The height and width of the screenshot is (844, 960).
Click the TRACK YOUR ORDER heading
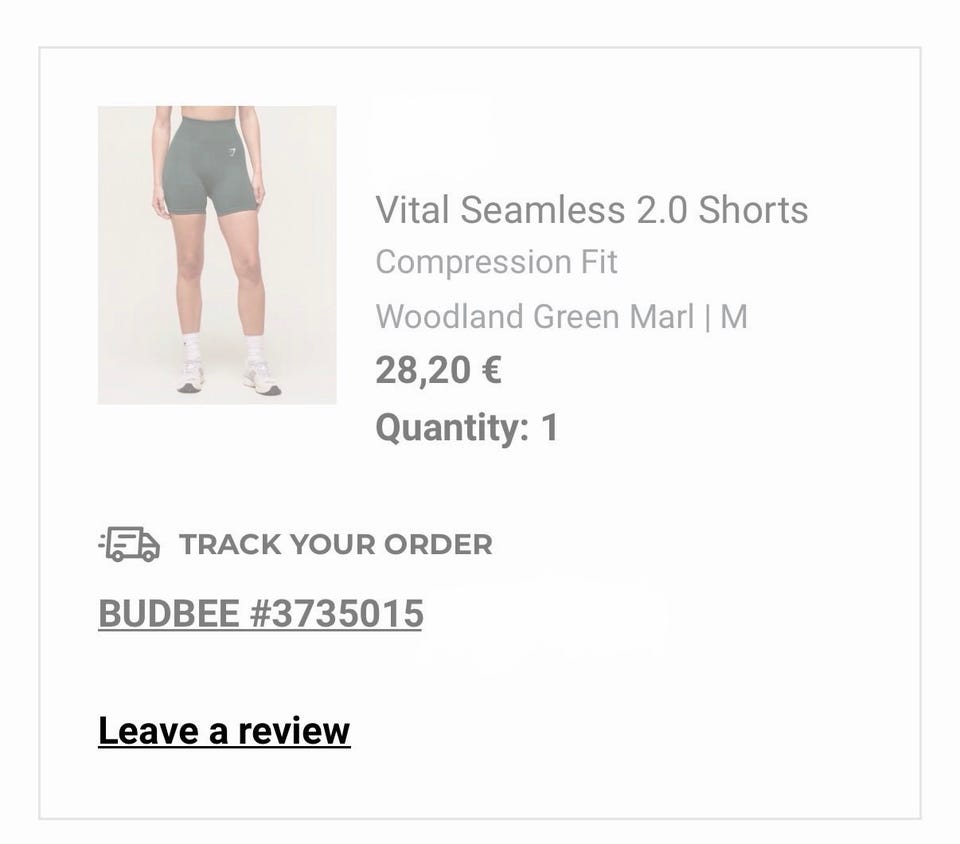335,545
